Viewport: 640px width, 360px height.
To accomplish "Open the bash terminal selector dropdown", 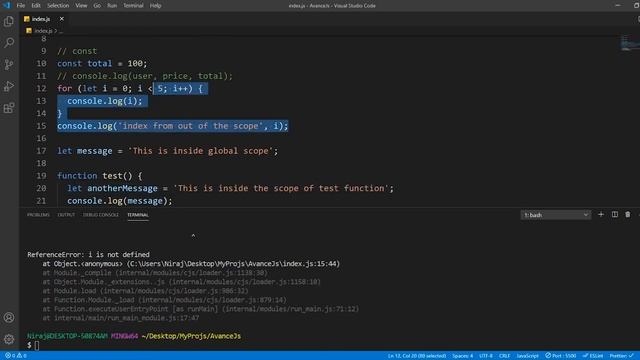I will pos(556,215).
